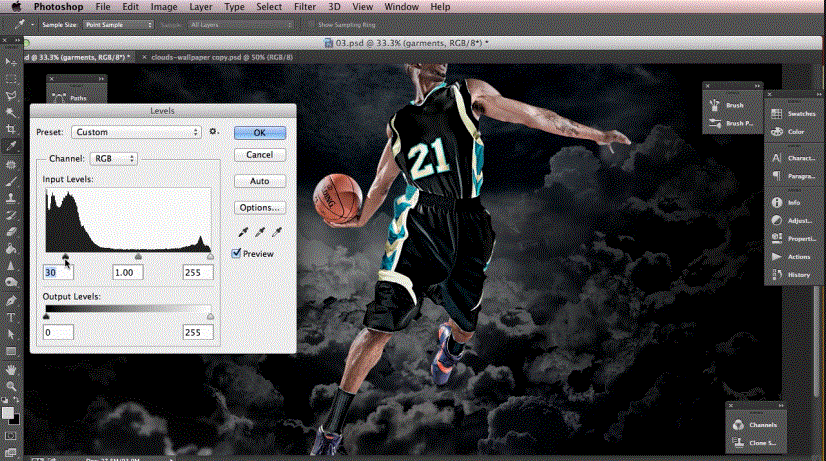The width and height of the screenshot is (826, 461).
Task: Click the midtone 1.00 input field
Action: 127,272
